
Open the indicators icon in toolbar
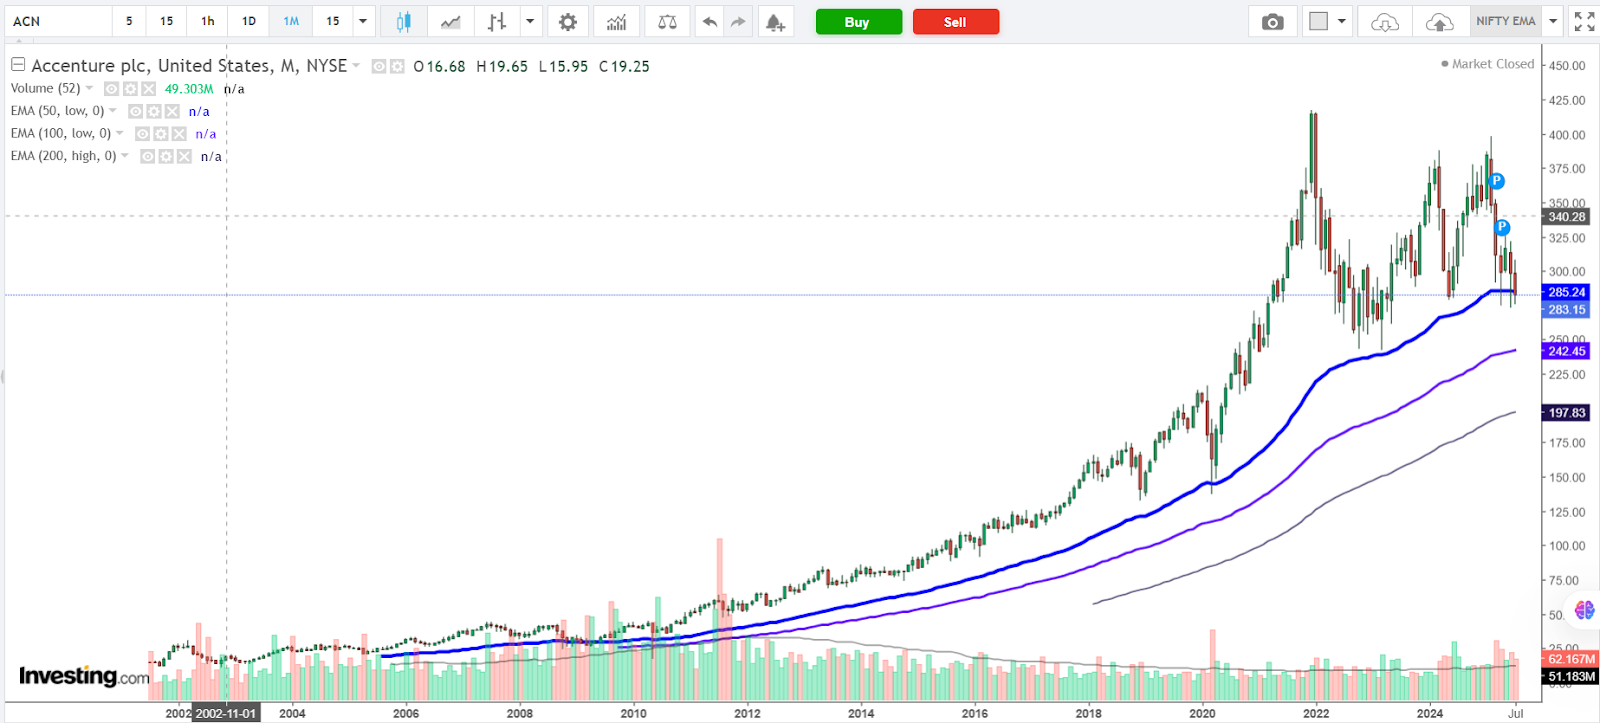[617, 22]
